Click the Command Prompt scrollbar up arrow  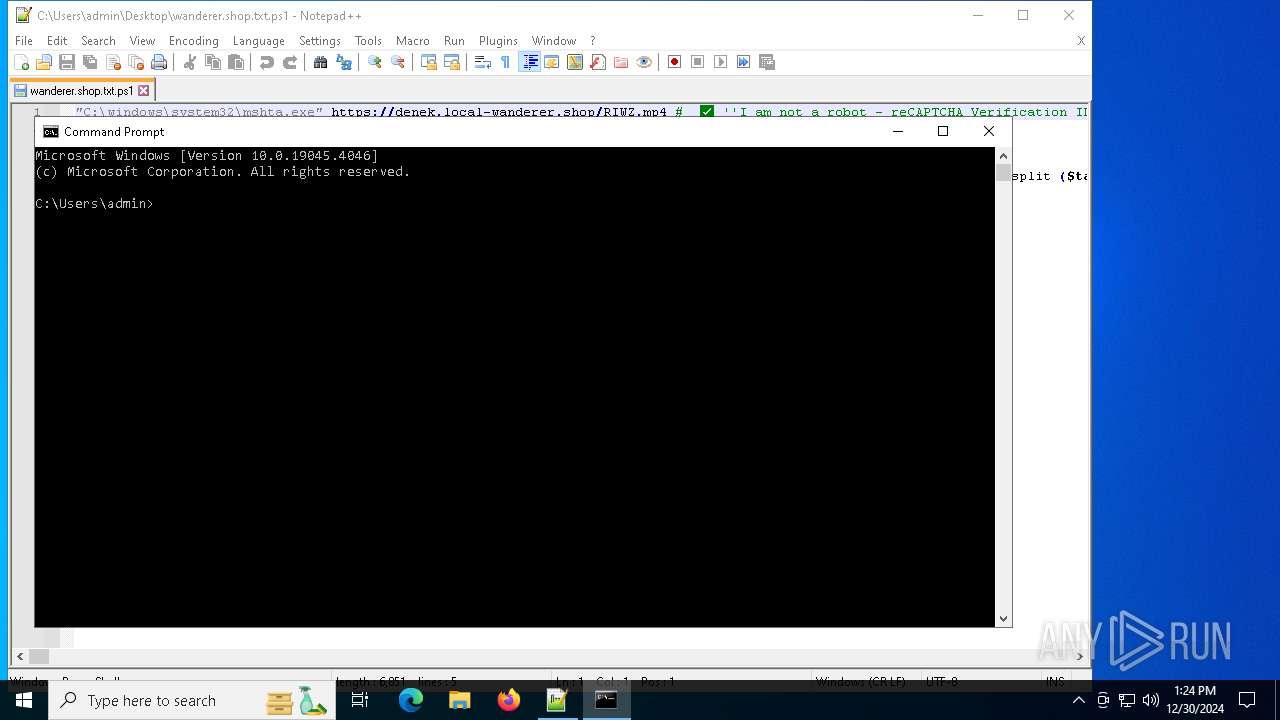(1003, 156)
